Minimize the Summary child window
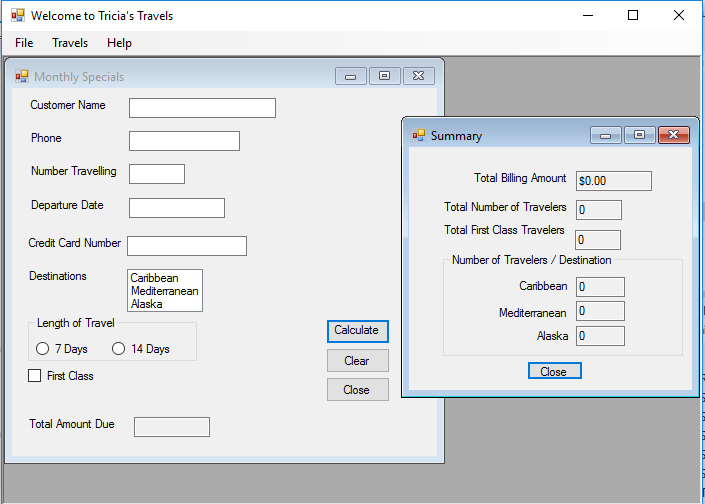Image resolution: width=705 pixels, height=504 pixels. click(x=605, y=135)
